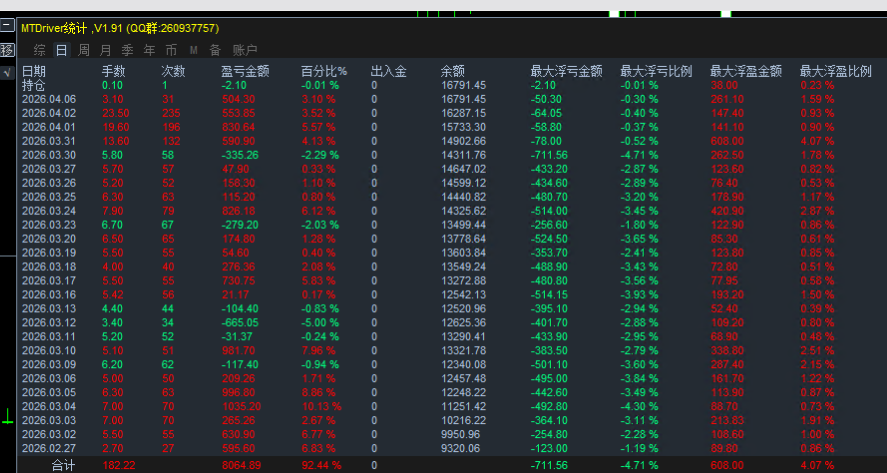Click the 盈亏金额 column header
Viewport: 887px width, 473px height.
tap(245, 71)
